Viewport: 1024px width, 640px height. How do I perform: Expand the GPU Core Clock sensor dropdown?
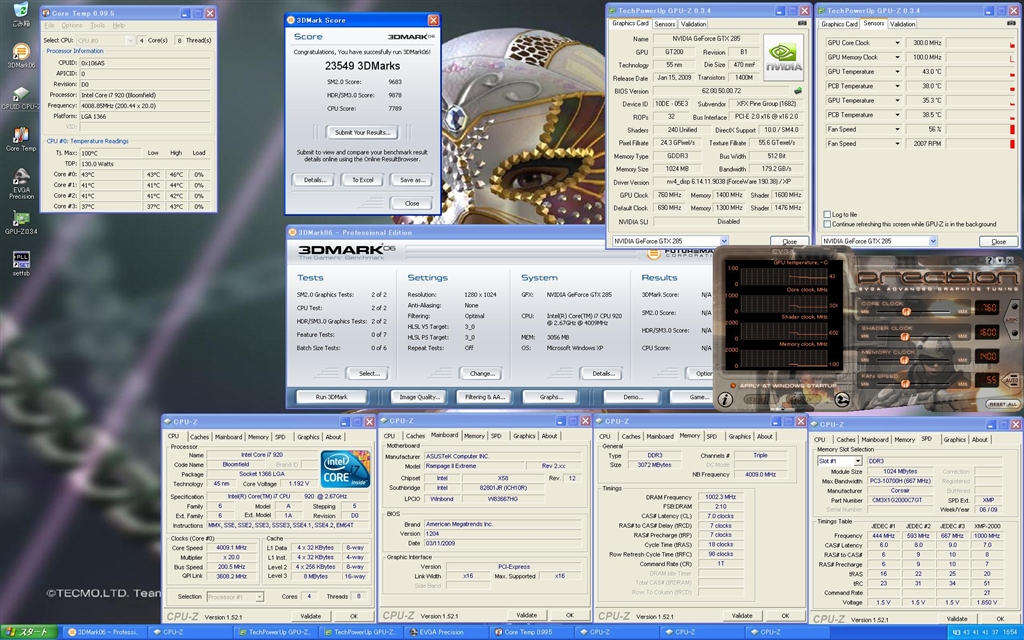(x=897, y=42)
